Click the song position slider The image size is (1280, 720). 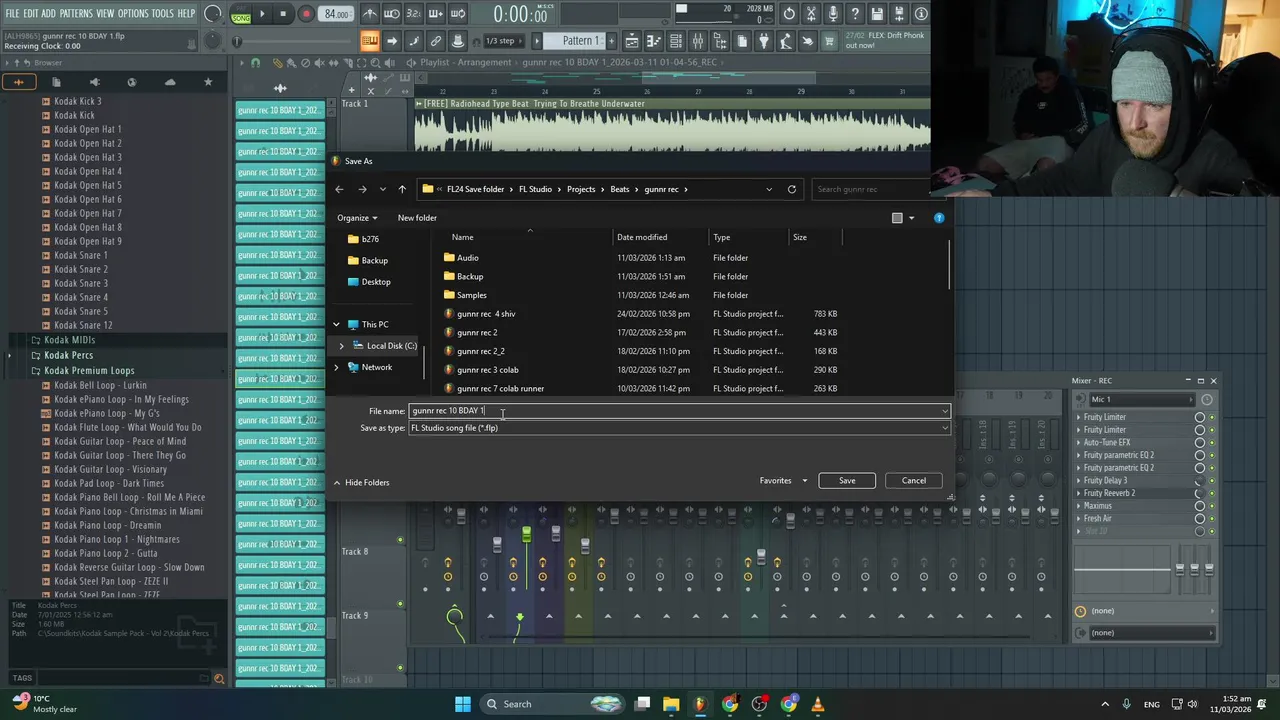pos(295,41)
